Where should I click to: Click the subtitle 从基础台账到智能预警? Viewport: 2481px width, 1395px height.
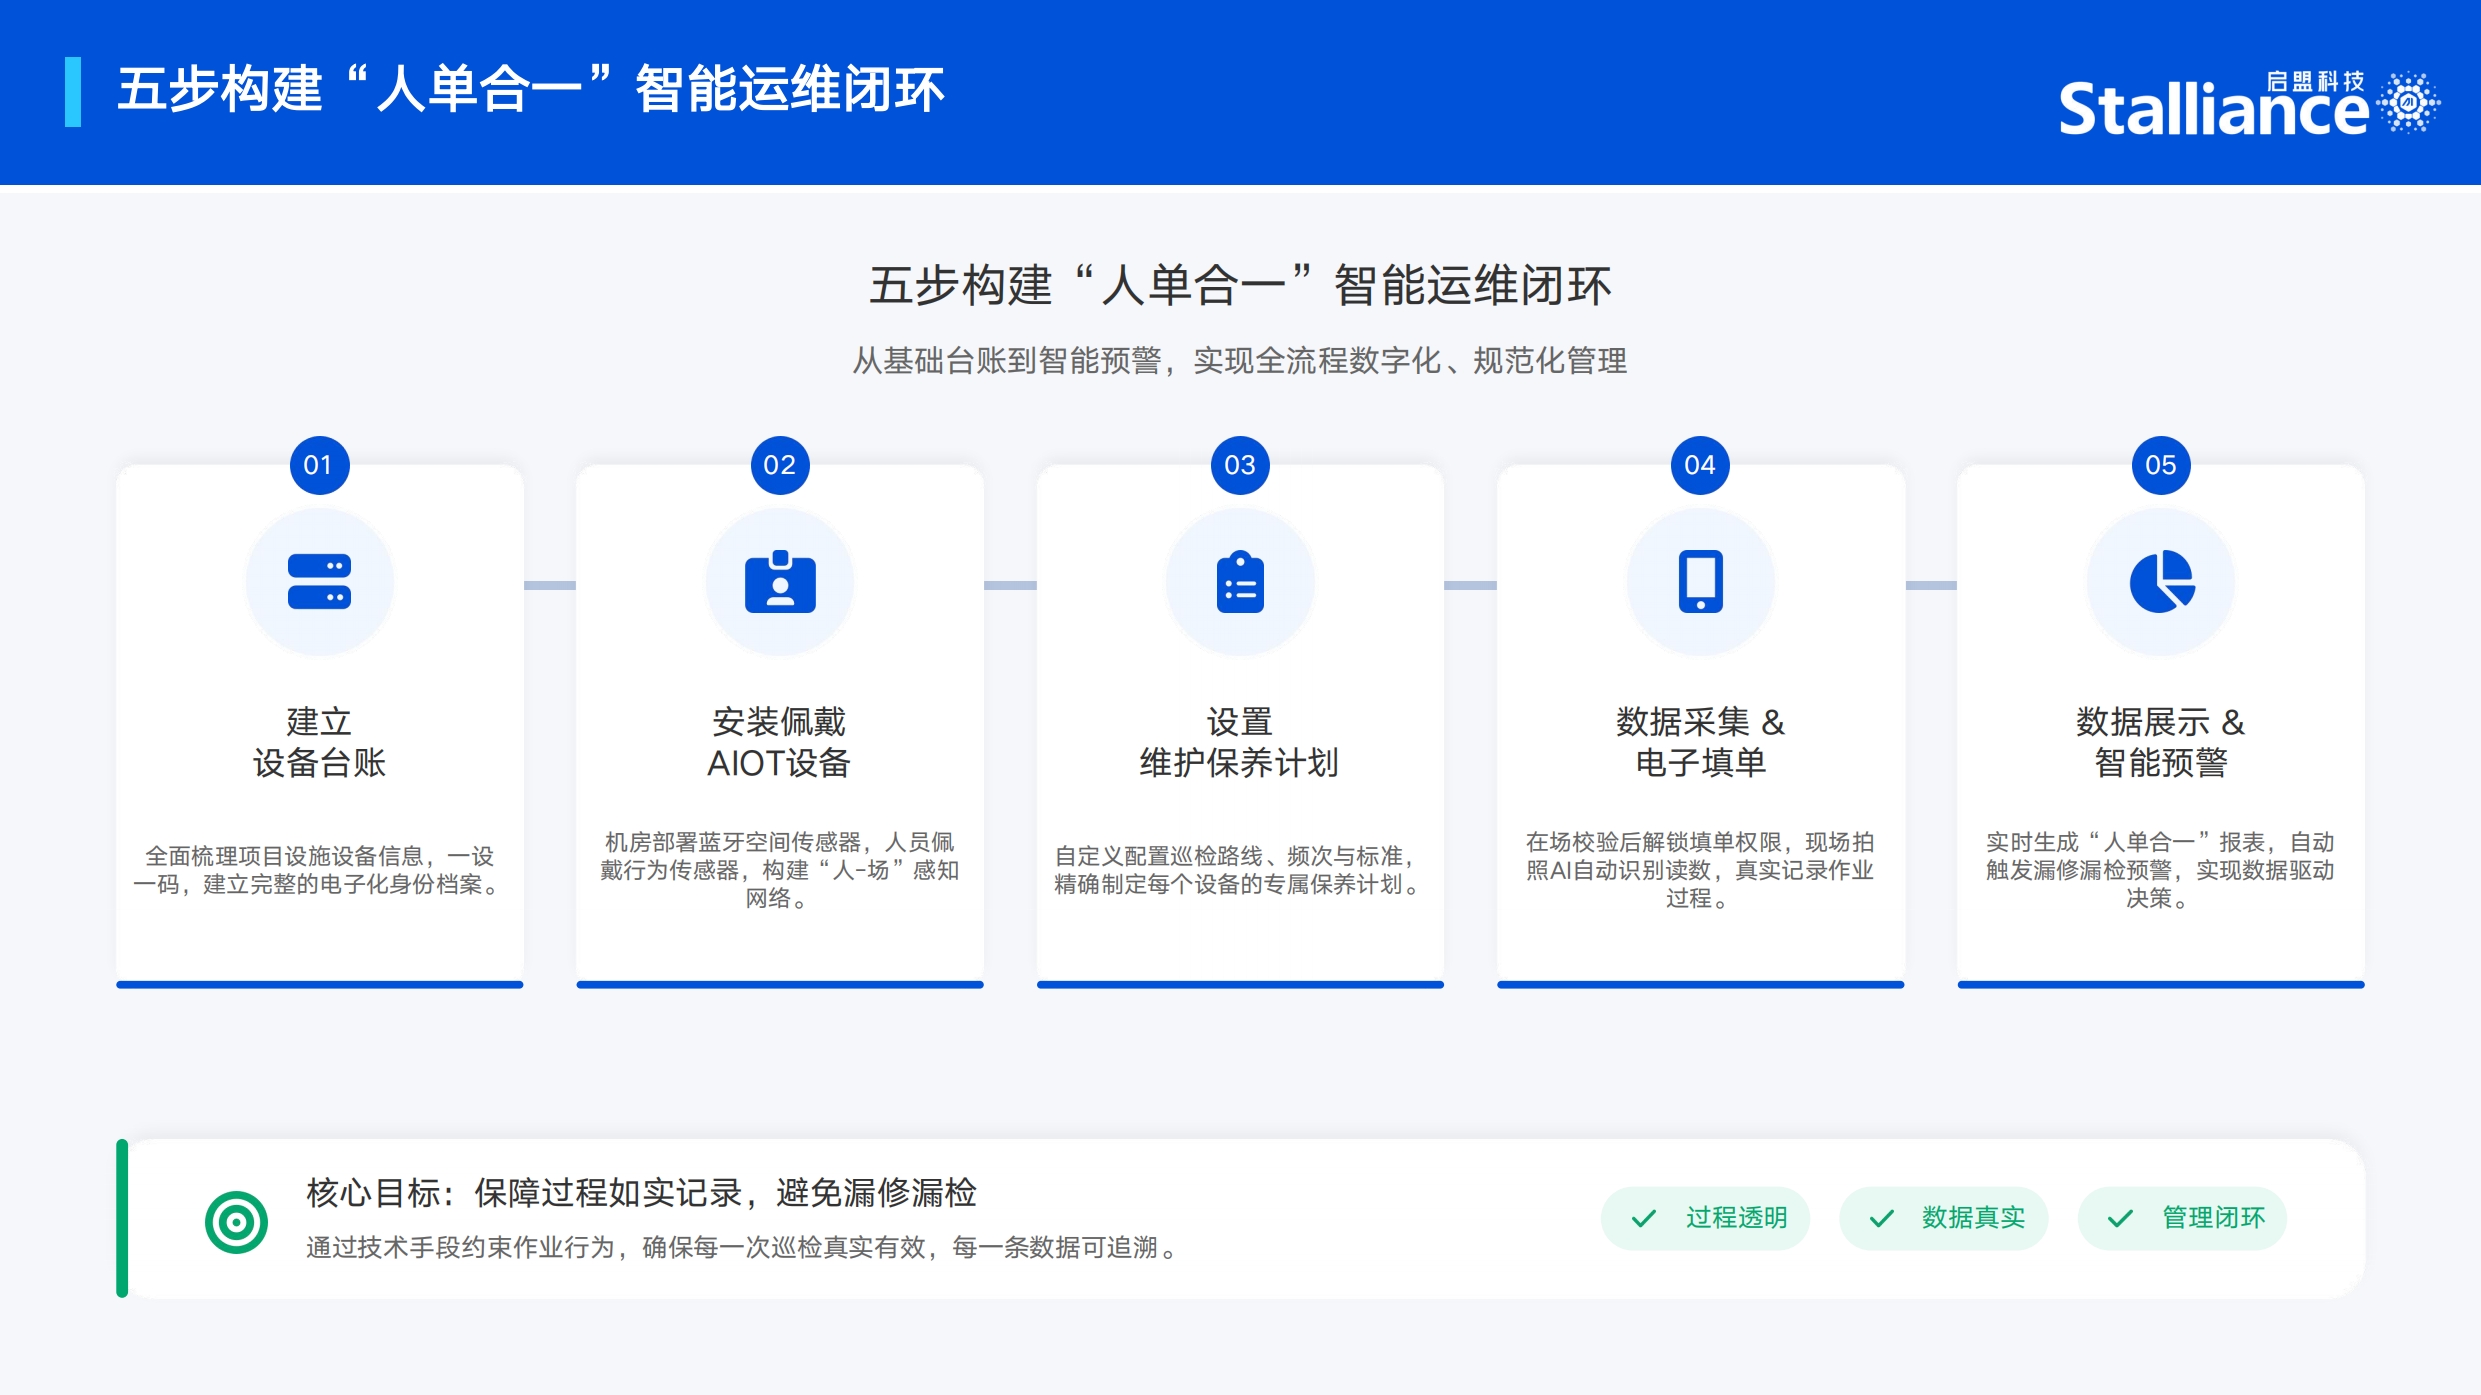(1240, 361)
